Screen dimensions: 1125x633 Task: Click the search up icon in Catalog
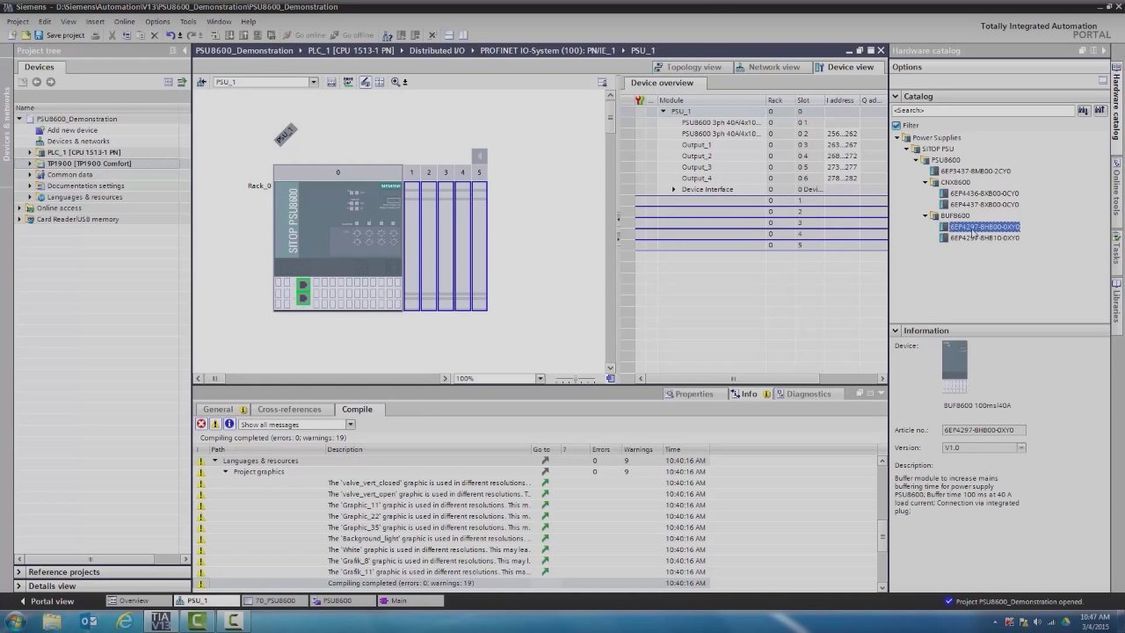click(1100, 111)
